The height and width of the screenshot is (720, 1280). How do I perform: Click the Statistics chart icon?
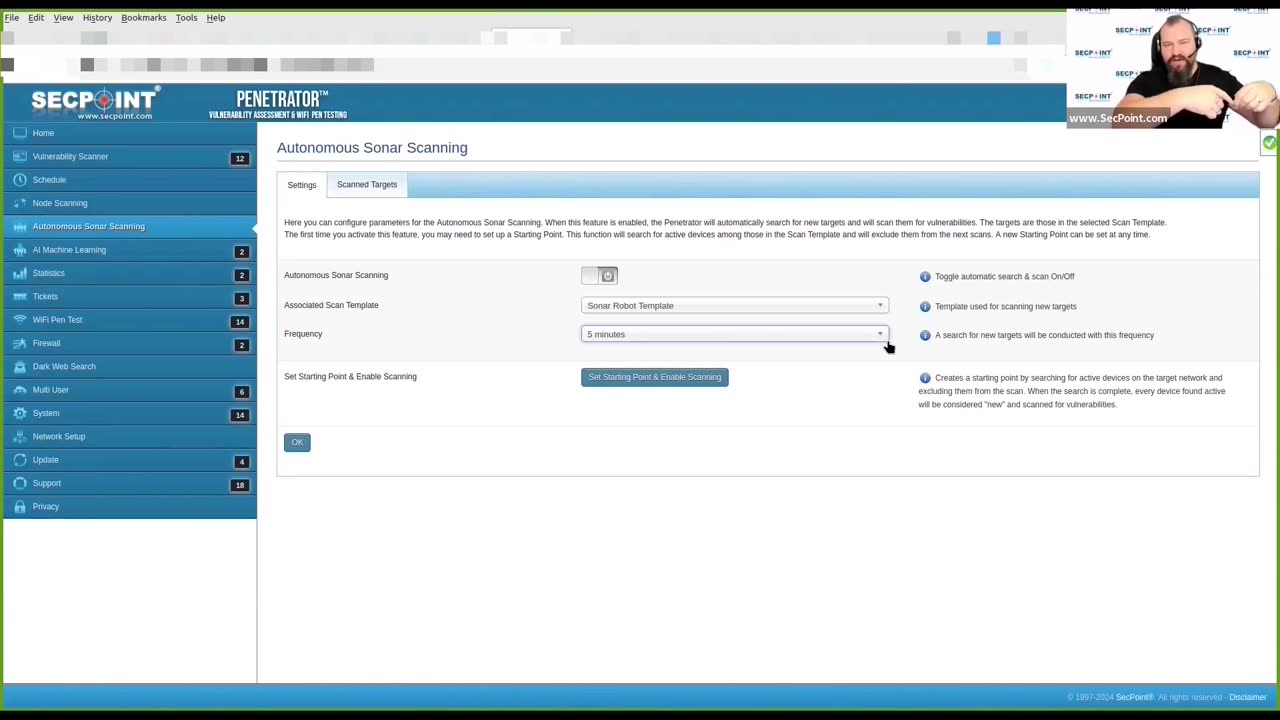[20, 273]
